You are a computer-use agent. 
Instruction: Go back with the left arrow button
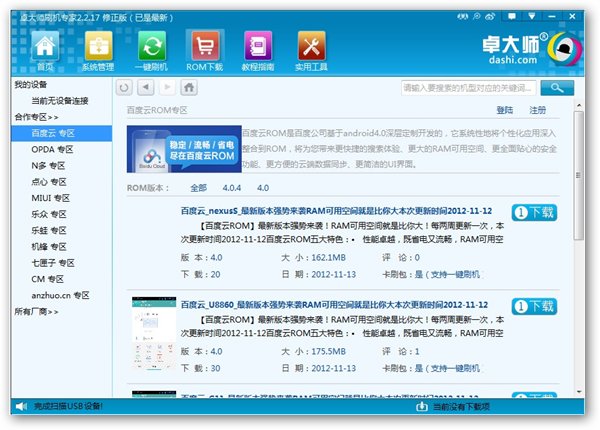click(146, 87)
